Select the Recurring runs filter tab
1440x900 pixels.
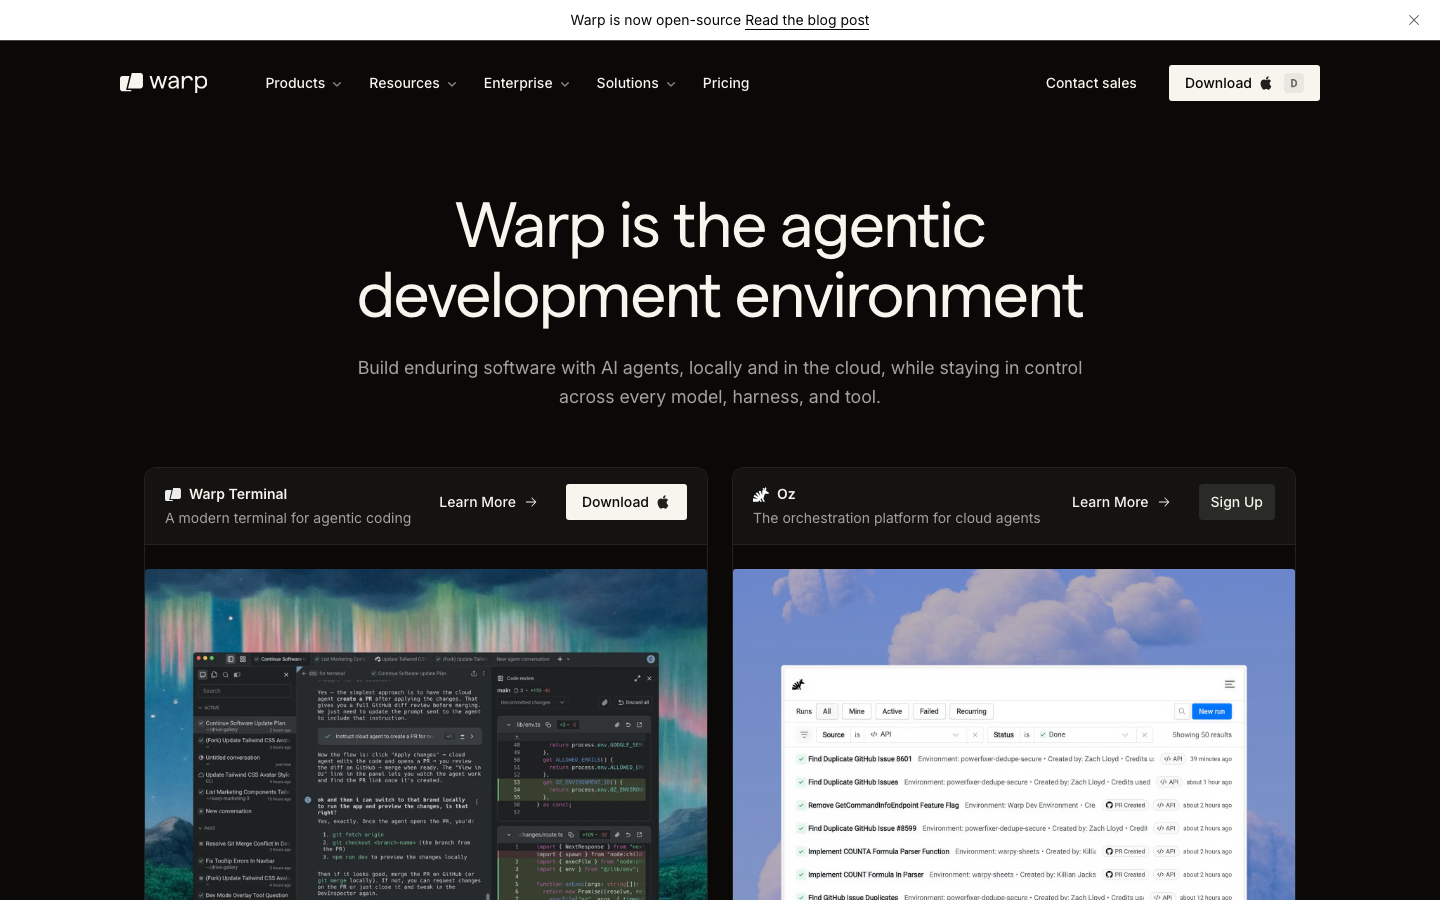(x=971, y=711)
